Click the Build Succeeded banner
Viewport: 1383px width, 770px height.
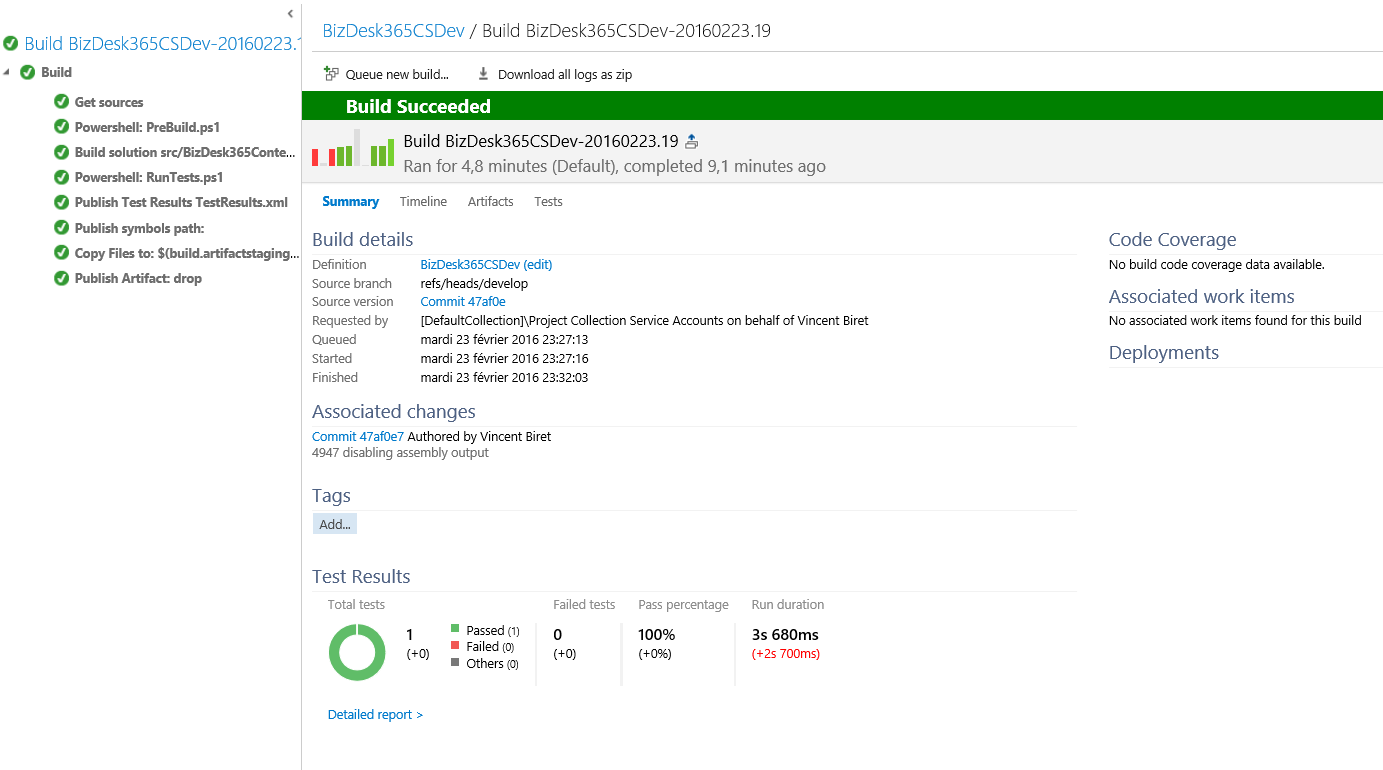[842, 106]
